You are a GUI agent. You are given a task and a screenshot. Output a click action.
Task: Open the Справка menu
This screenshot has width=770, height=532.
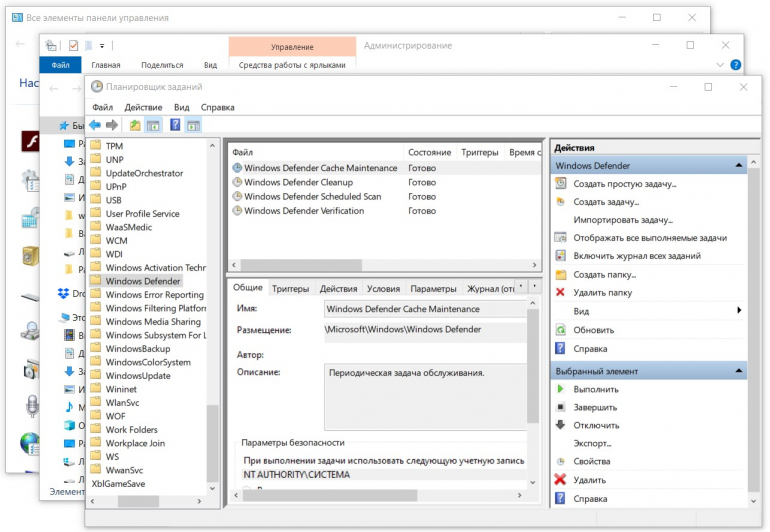tap(218, 107)
